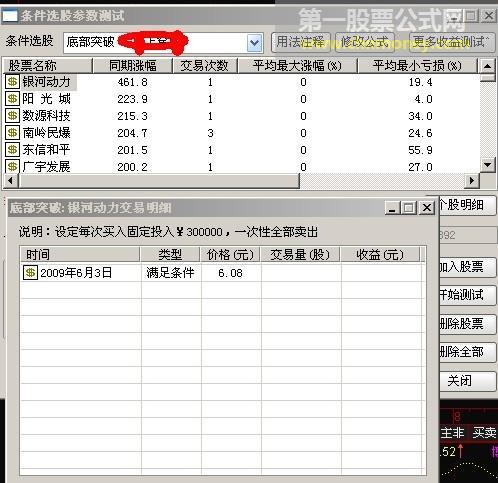Click the 修改公式 button
The height and width of the screenshot is (483, 498).
pos(365,42)
